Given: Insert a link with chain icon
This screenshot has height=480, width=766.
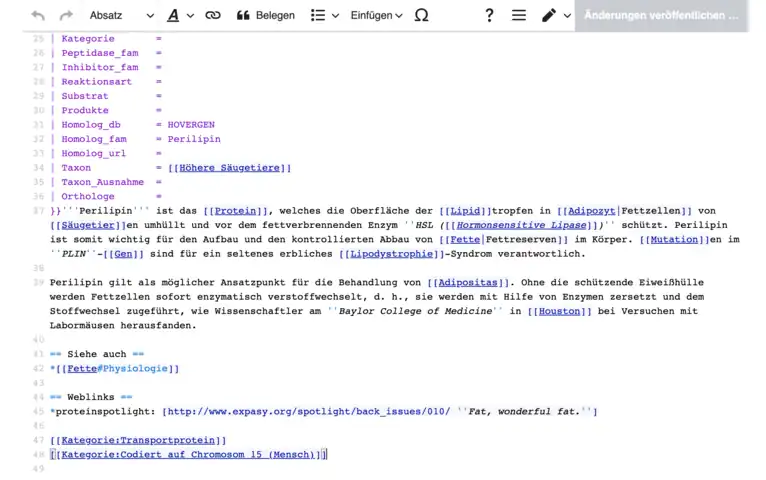Looking at the screenshot, I should point(213,16).
